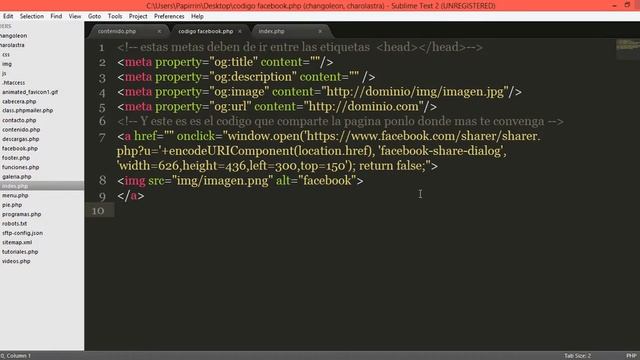Click line number 7 in gutter
The width and height of the screenshot is (640, 360).
pyautogui.click(x=102, y=138)
